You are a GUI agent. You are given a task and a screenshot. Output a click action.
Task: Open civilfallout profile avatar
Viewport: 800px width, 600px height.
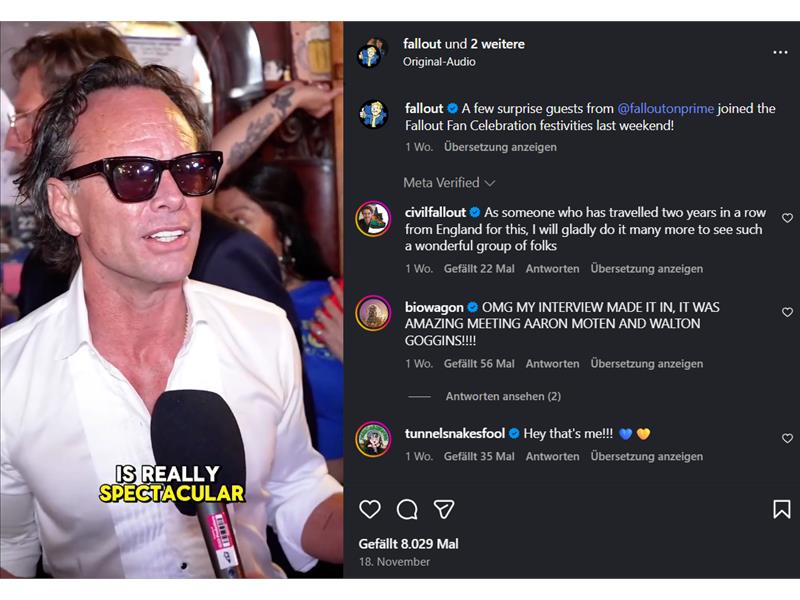point(373,218)
